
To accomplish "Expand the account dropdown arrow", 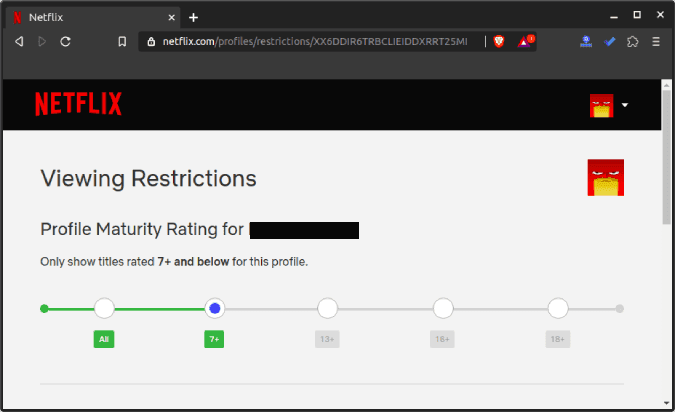I will coord(625,105).
